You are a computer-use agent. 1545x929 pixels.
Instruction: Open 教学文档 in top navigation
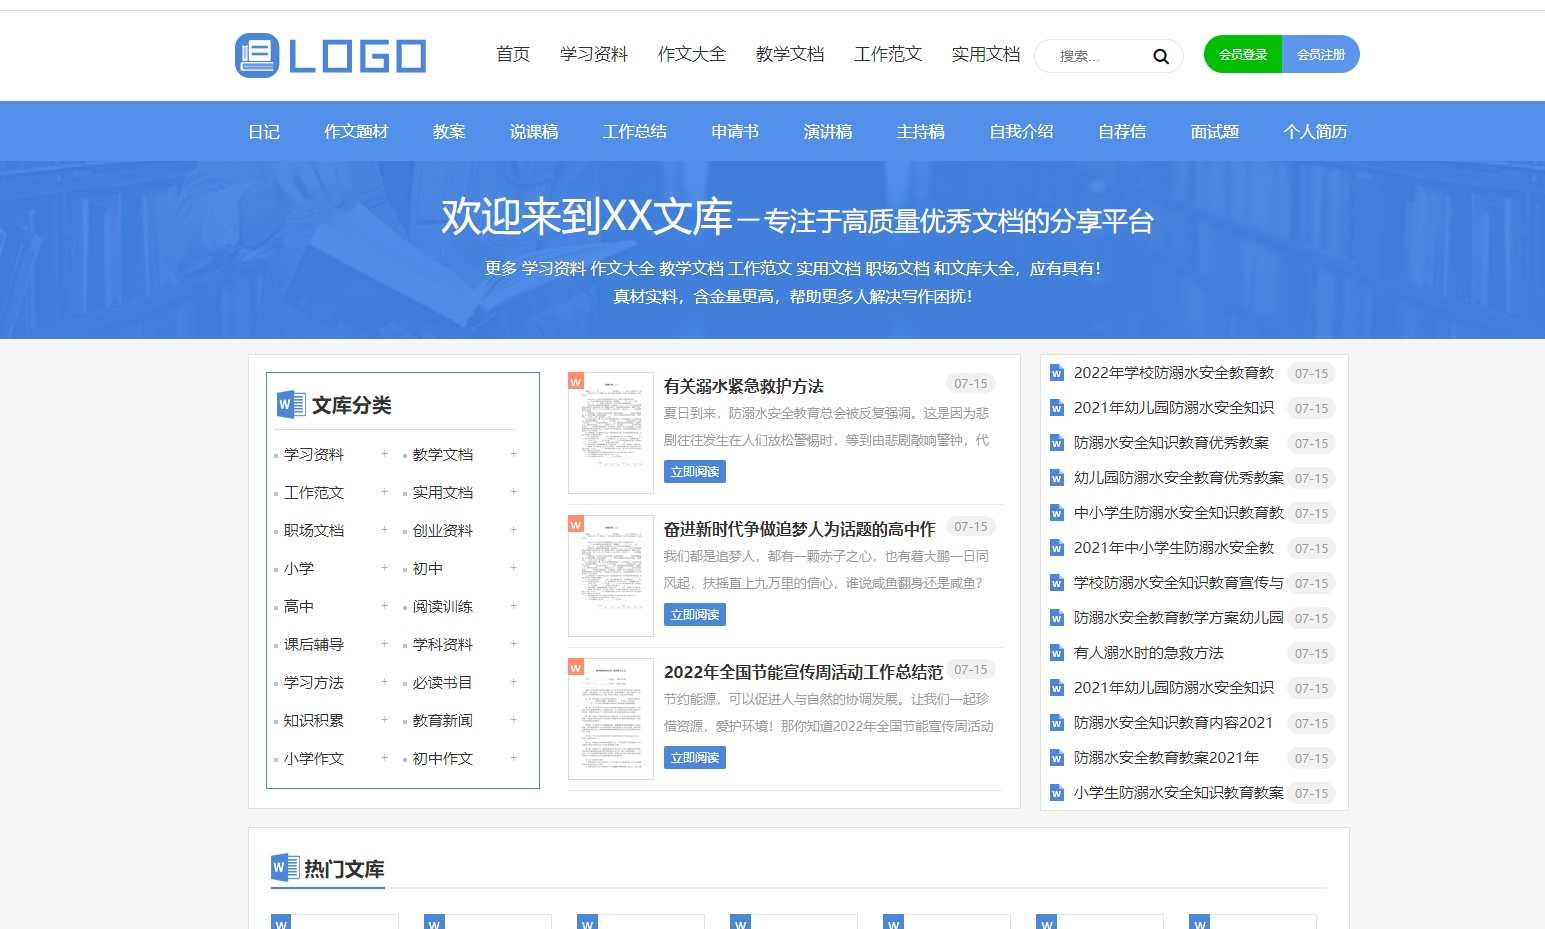click(x=790, y=54)
